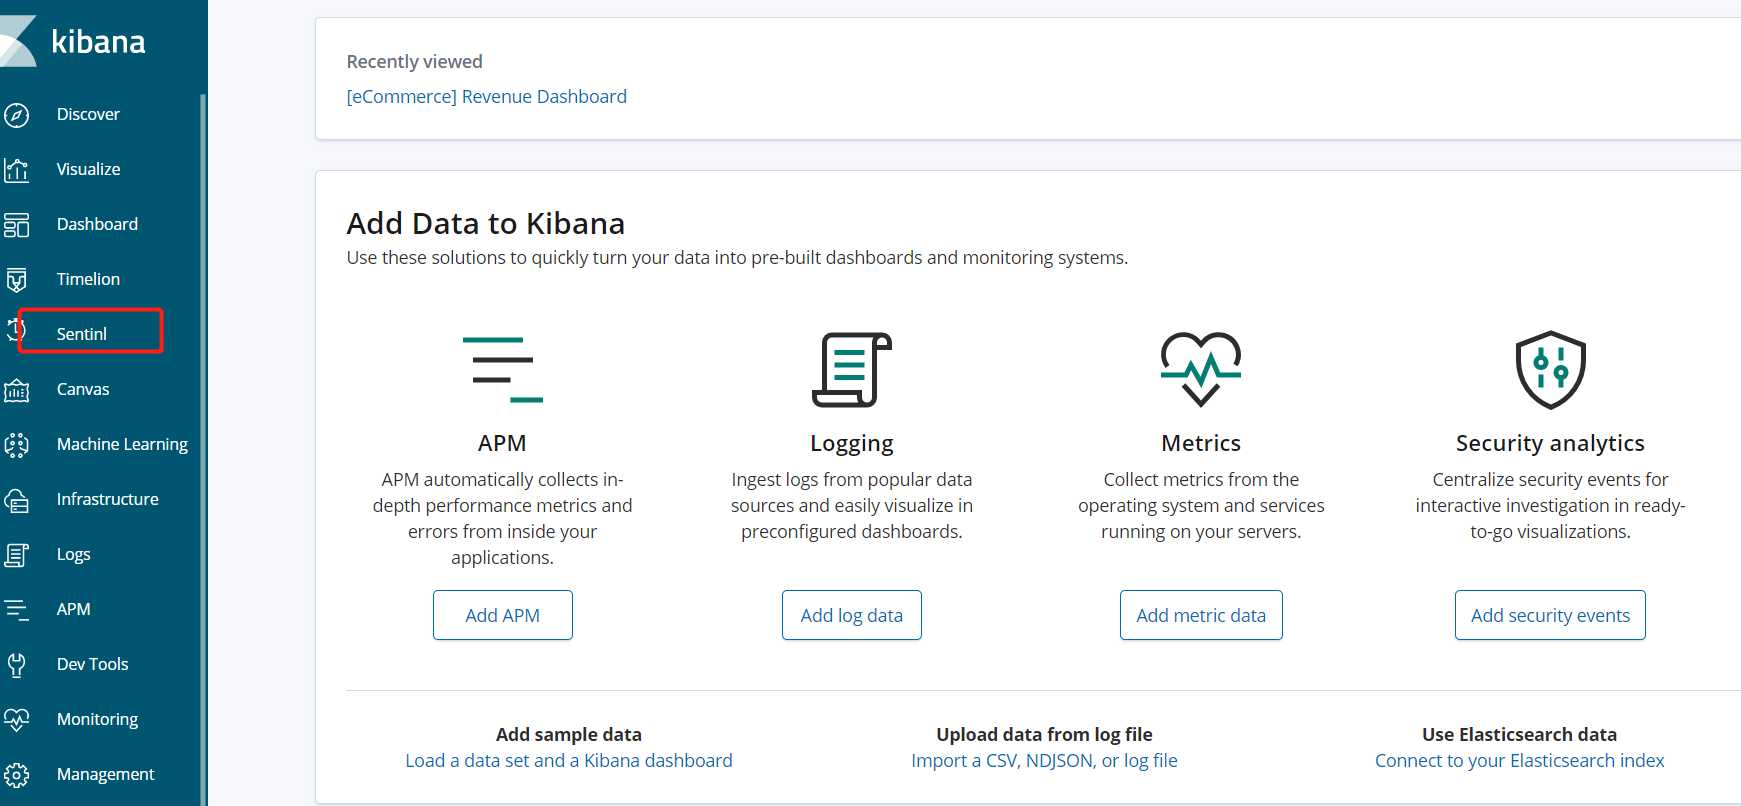The image size is (1741, 806).
Task: Click the Metrics heart illustration icon
Action: coord(1201,369)
